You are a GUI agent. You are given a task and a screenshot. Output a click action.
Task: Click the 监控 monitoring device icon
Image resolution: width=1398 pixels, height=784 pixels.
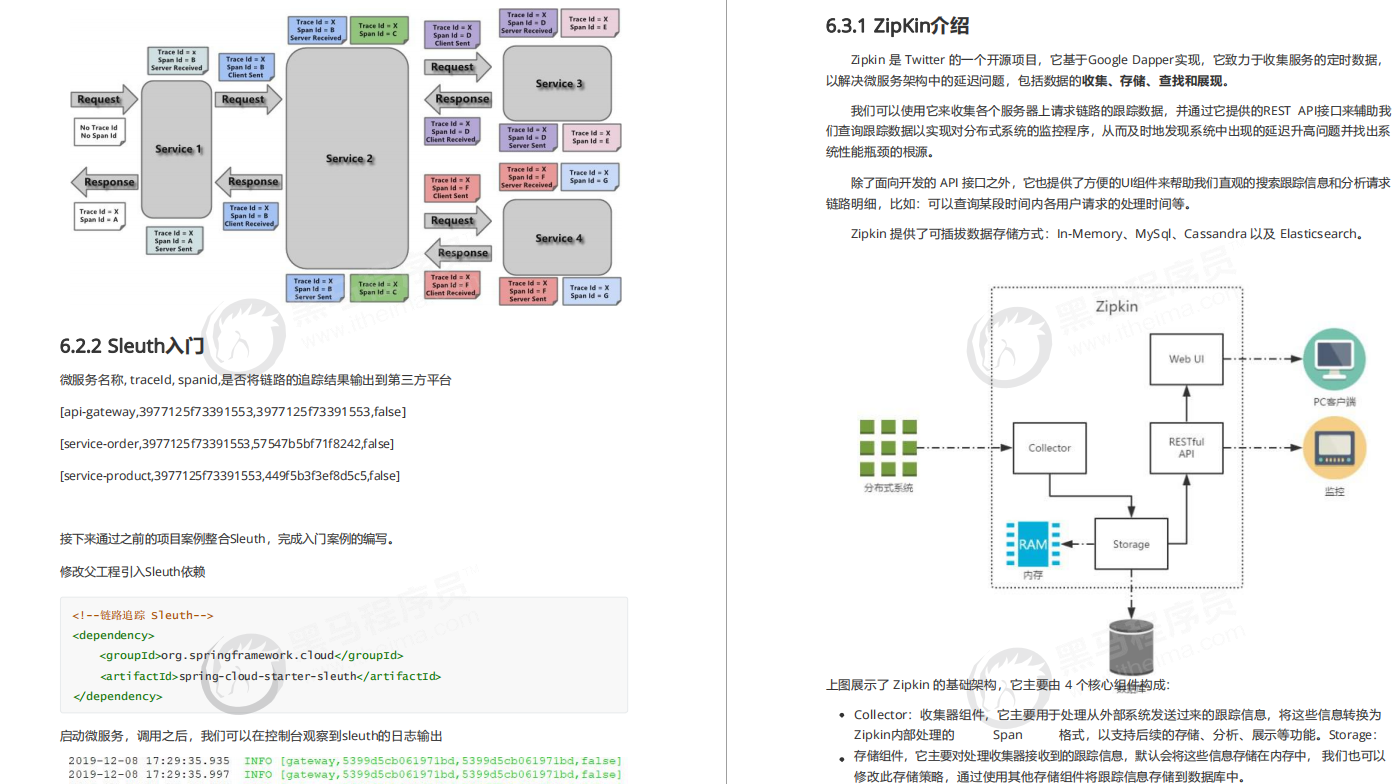pyautogui.click(x=1334, y=448)
